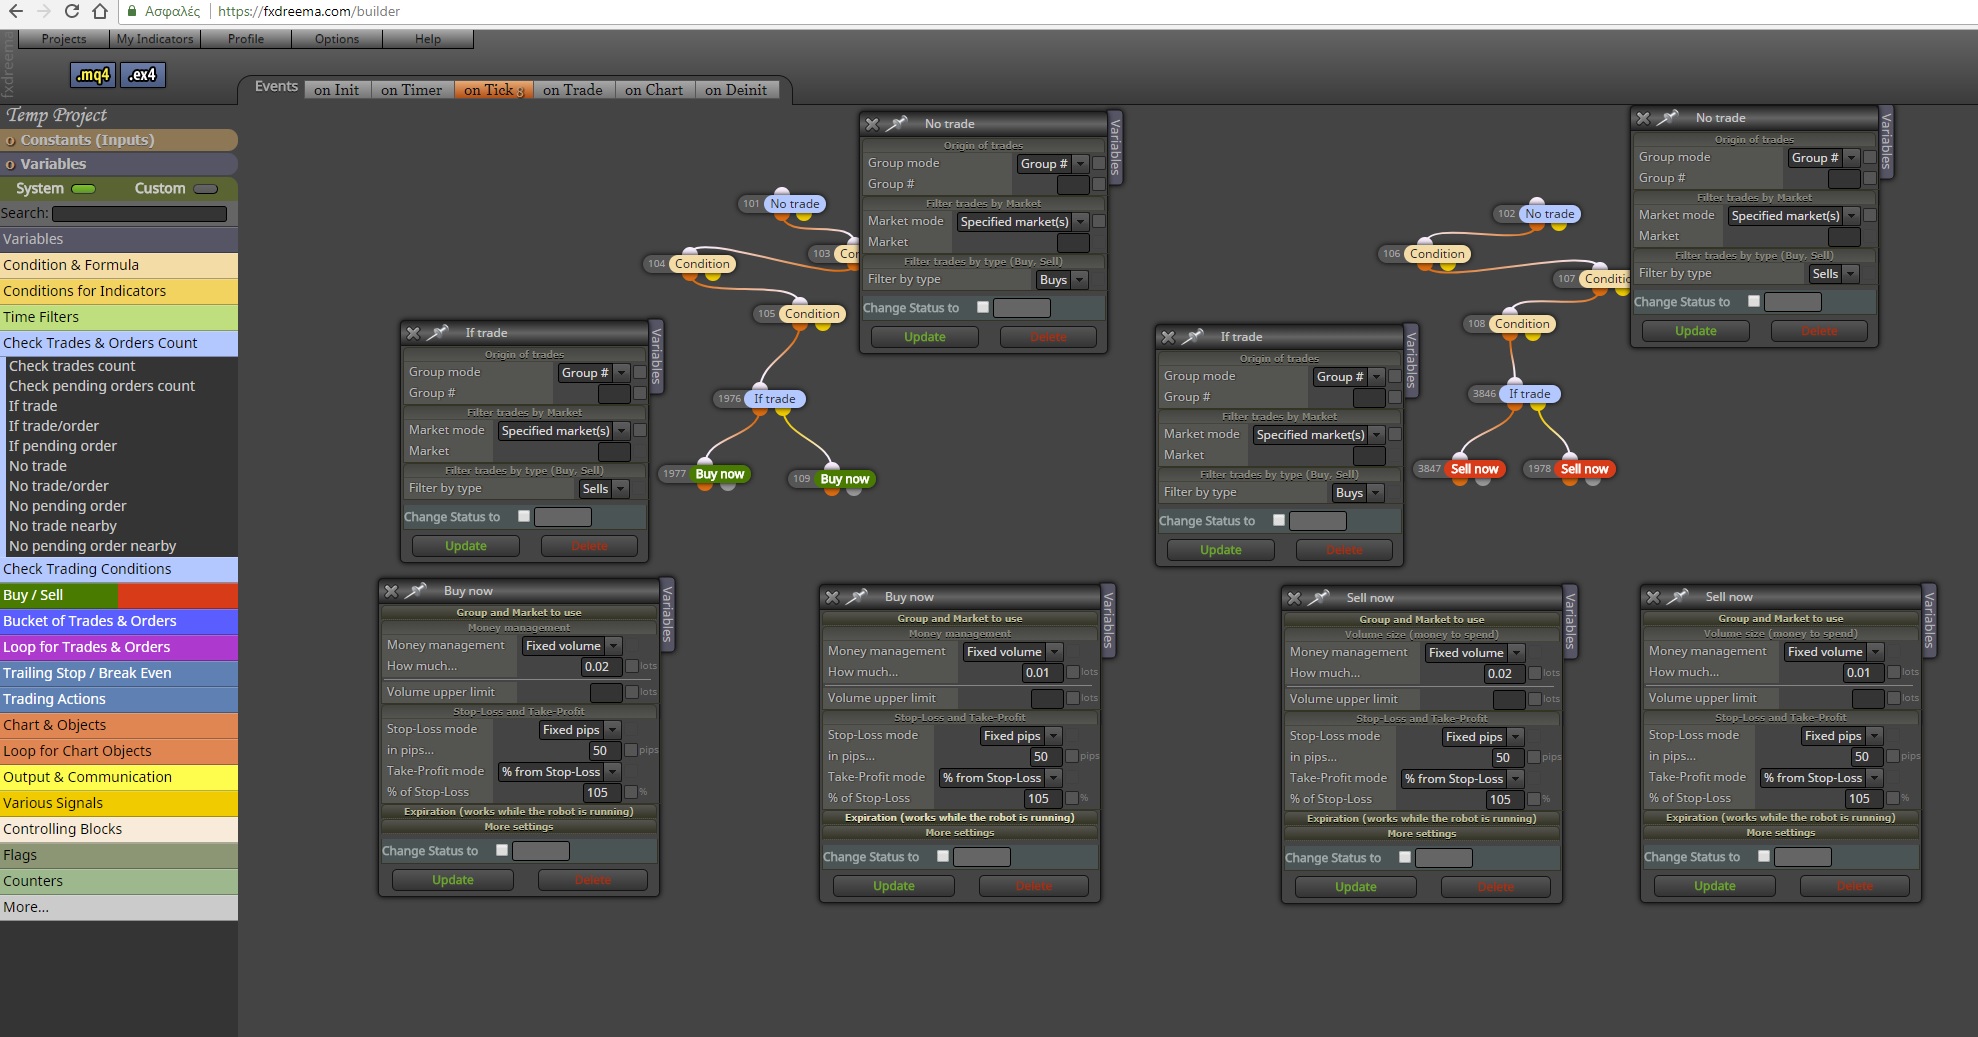The image size is (1978, 1037).
Task: Pin the Buy now panel with 0.02 lots
Action: coord(417,591)
